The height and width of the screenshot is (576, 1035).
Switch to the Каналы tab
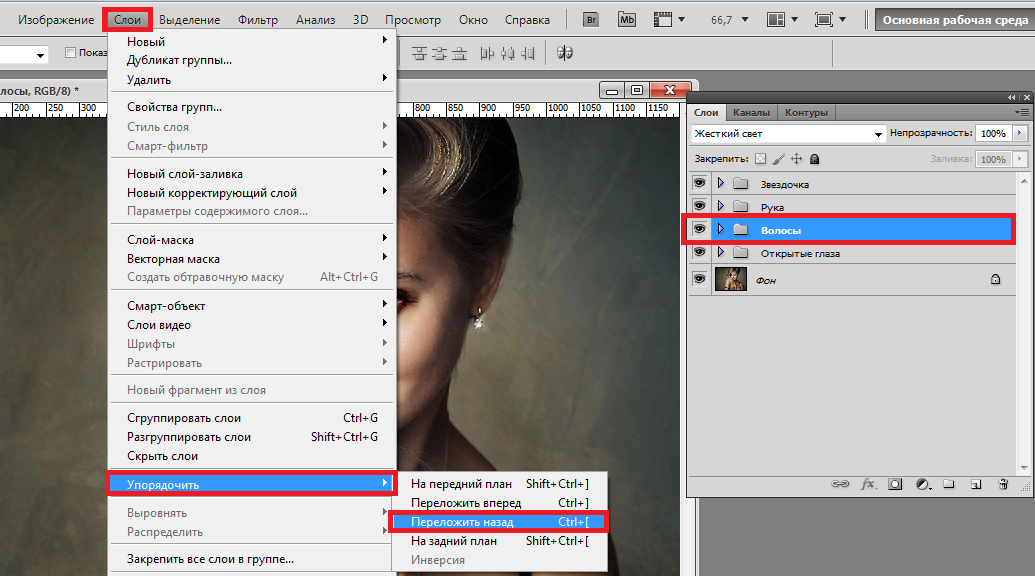click(751, 113)
